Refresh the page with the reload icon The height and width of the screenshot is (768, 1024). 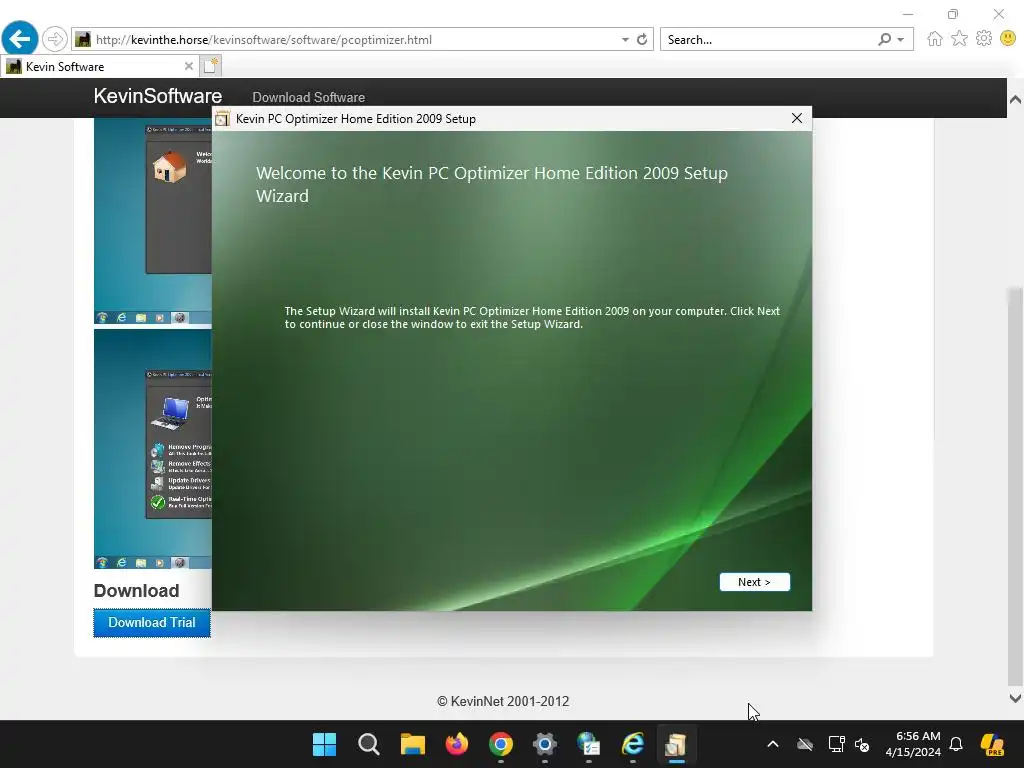[x=642, y=40]
